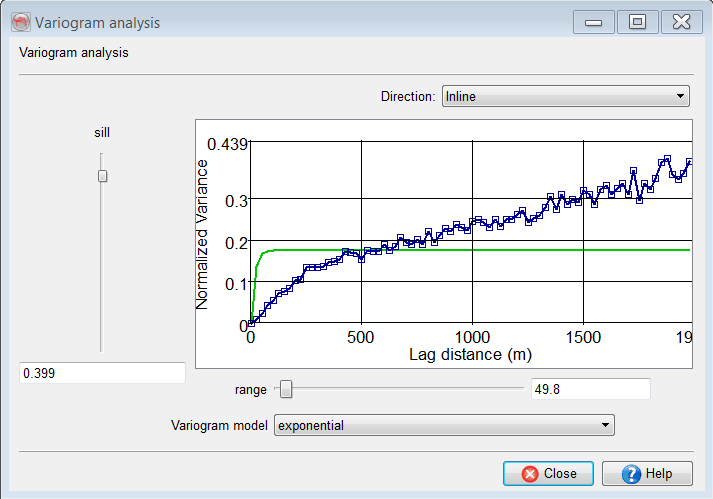Open the Direction dropdown showing Inline
Screen dimensions: 713x499
(564, 96)
